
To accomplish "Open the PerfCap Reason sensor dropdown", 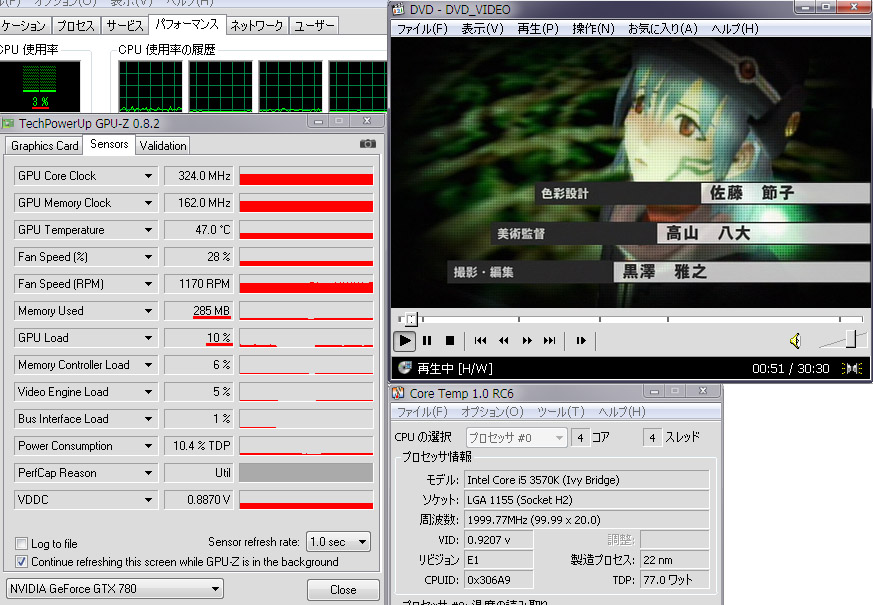I will click(148, 473).
